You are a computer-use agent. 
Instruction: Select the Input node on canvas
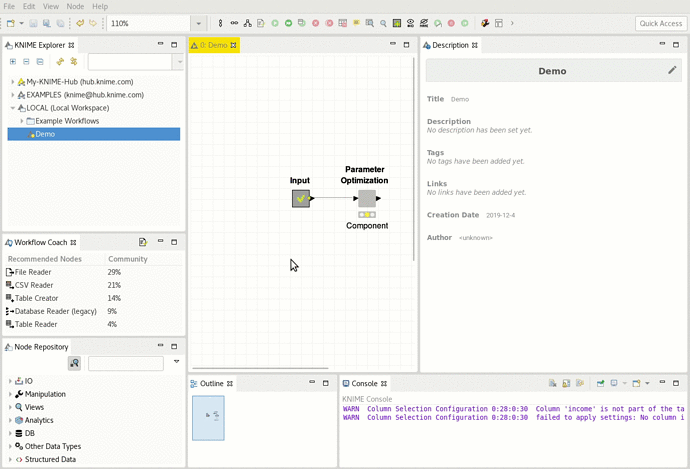[301, 198]
